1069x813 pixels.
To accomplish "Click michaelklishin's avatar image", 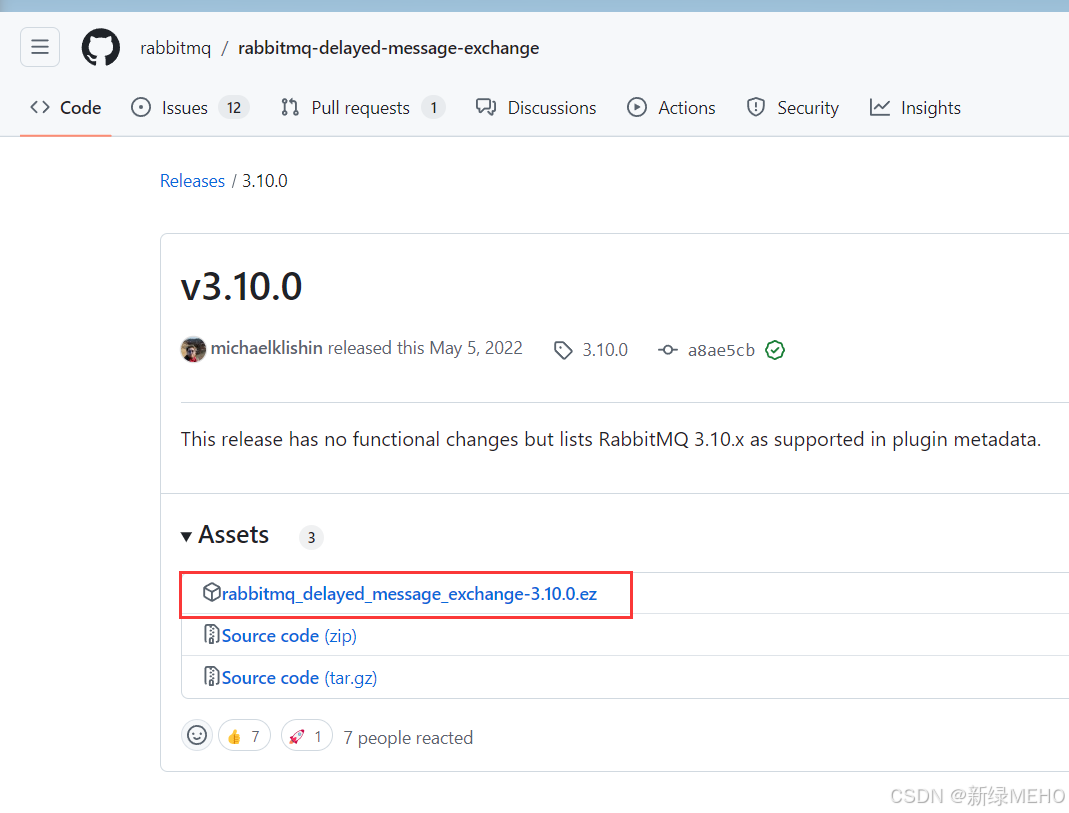I will (x=193, y=349).
